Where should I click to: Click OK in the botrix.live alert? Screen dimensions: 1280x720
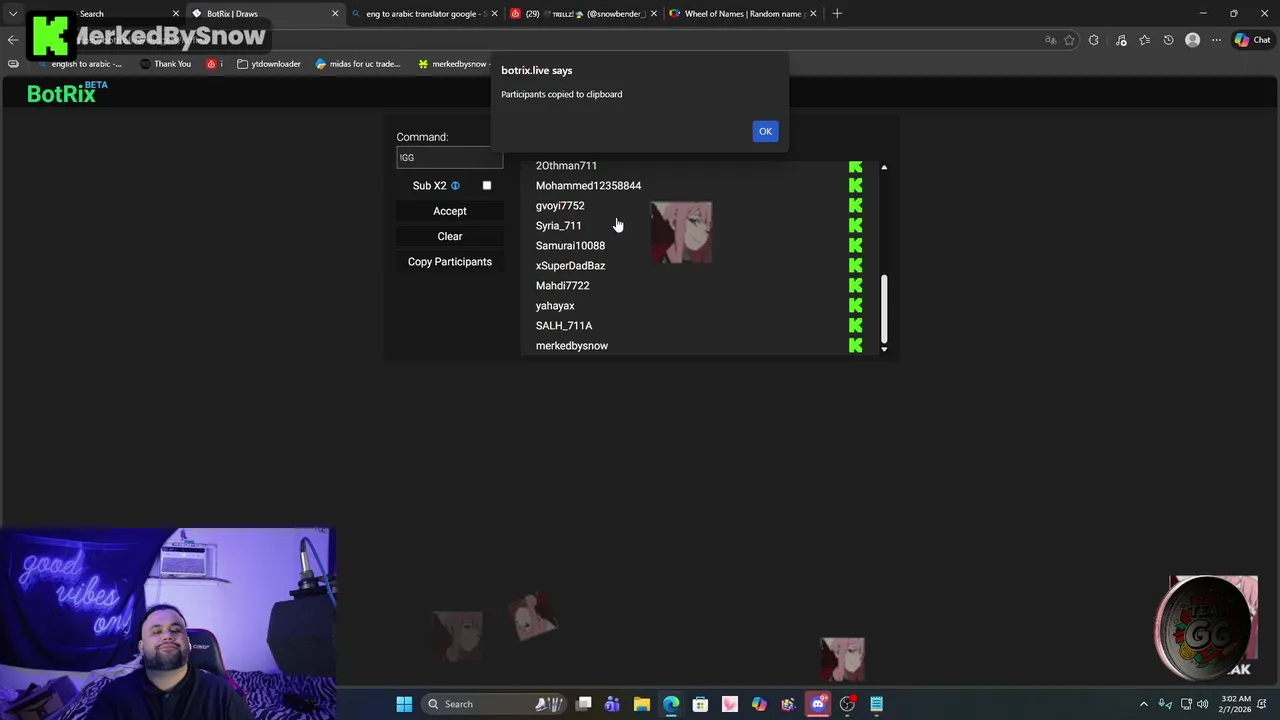click(x=765, y=131)
